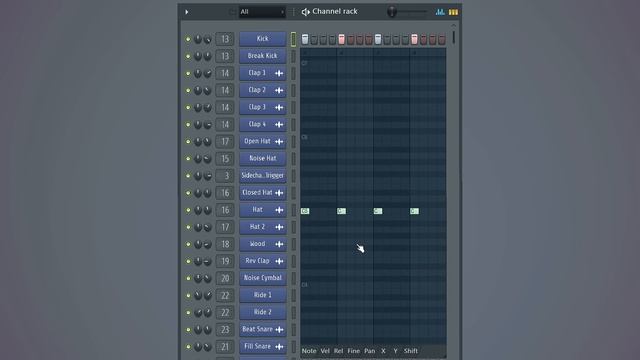Open the Break Kick channel button

click(x=262, y=56)
